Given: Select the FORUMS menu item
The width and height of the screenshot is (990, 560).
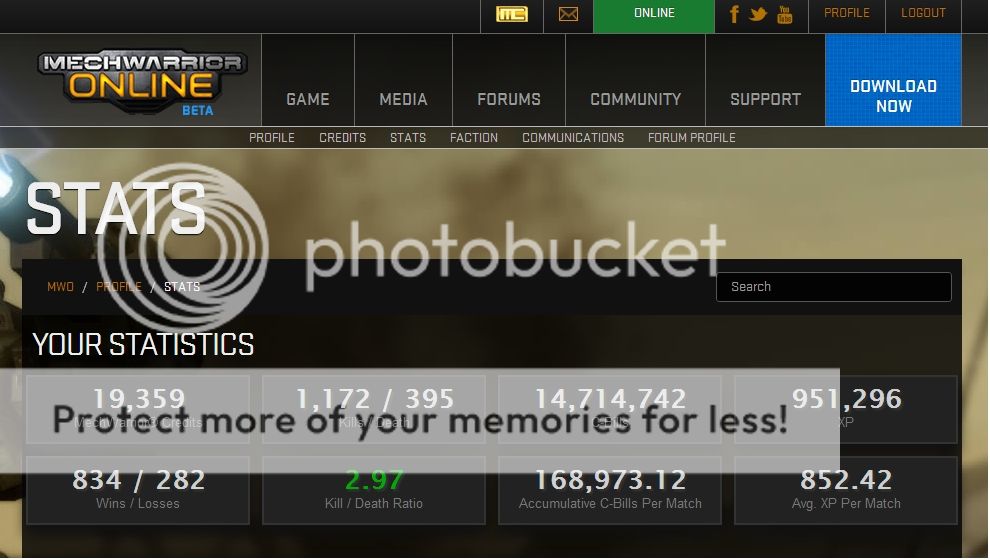Looking at the screenshot, I should [x=509, y=99].
